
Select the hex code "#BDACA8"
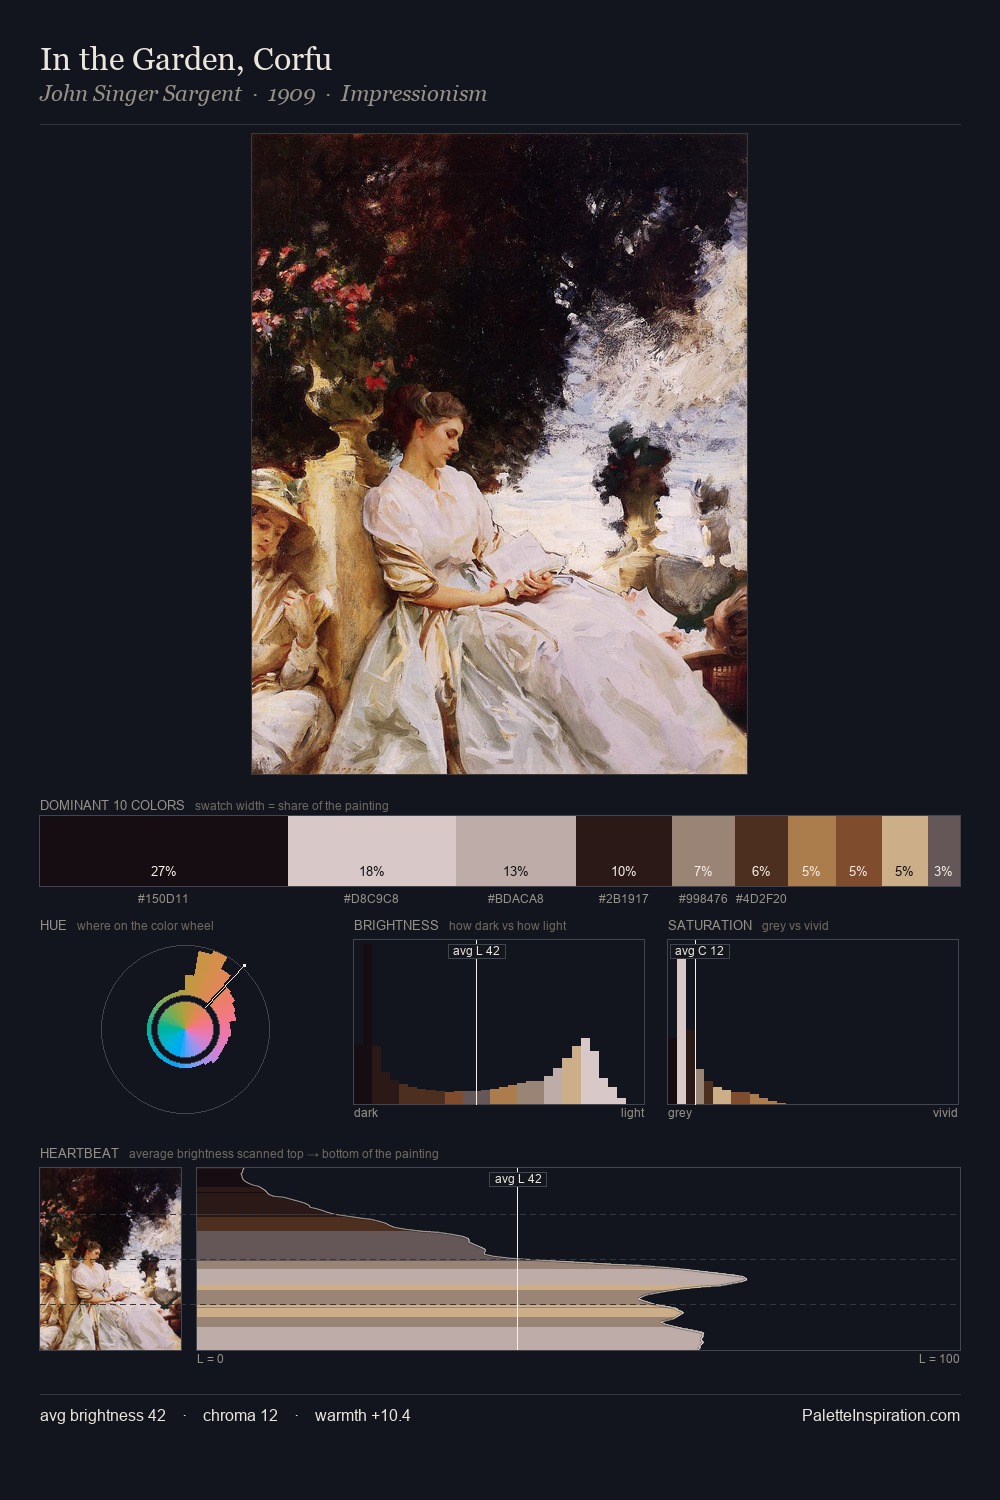pos(516,898)
